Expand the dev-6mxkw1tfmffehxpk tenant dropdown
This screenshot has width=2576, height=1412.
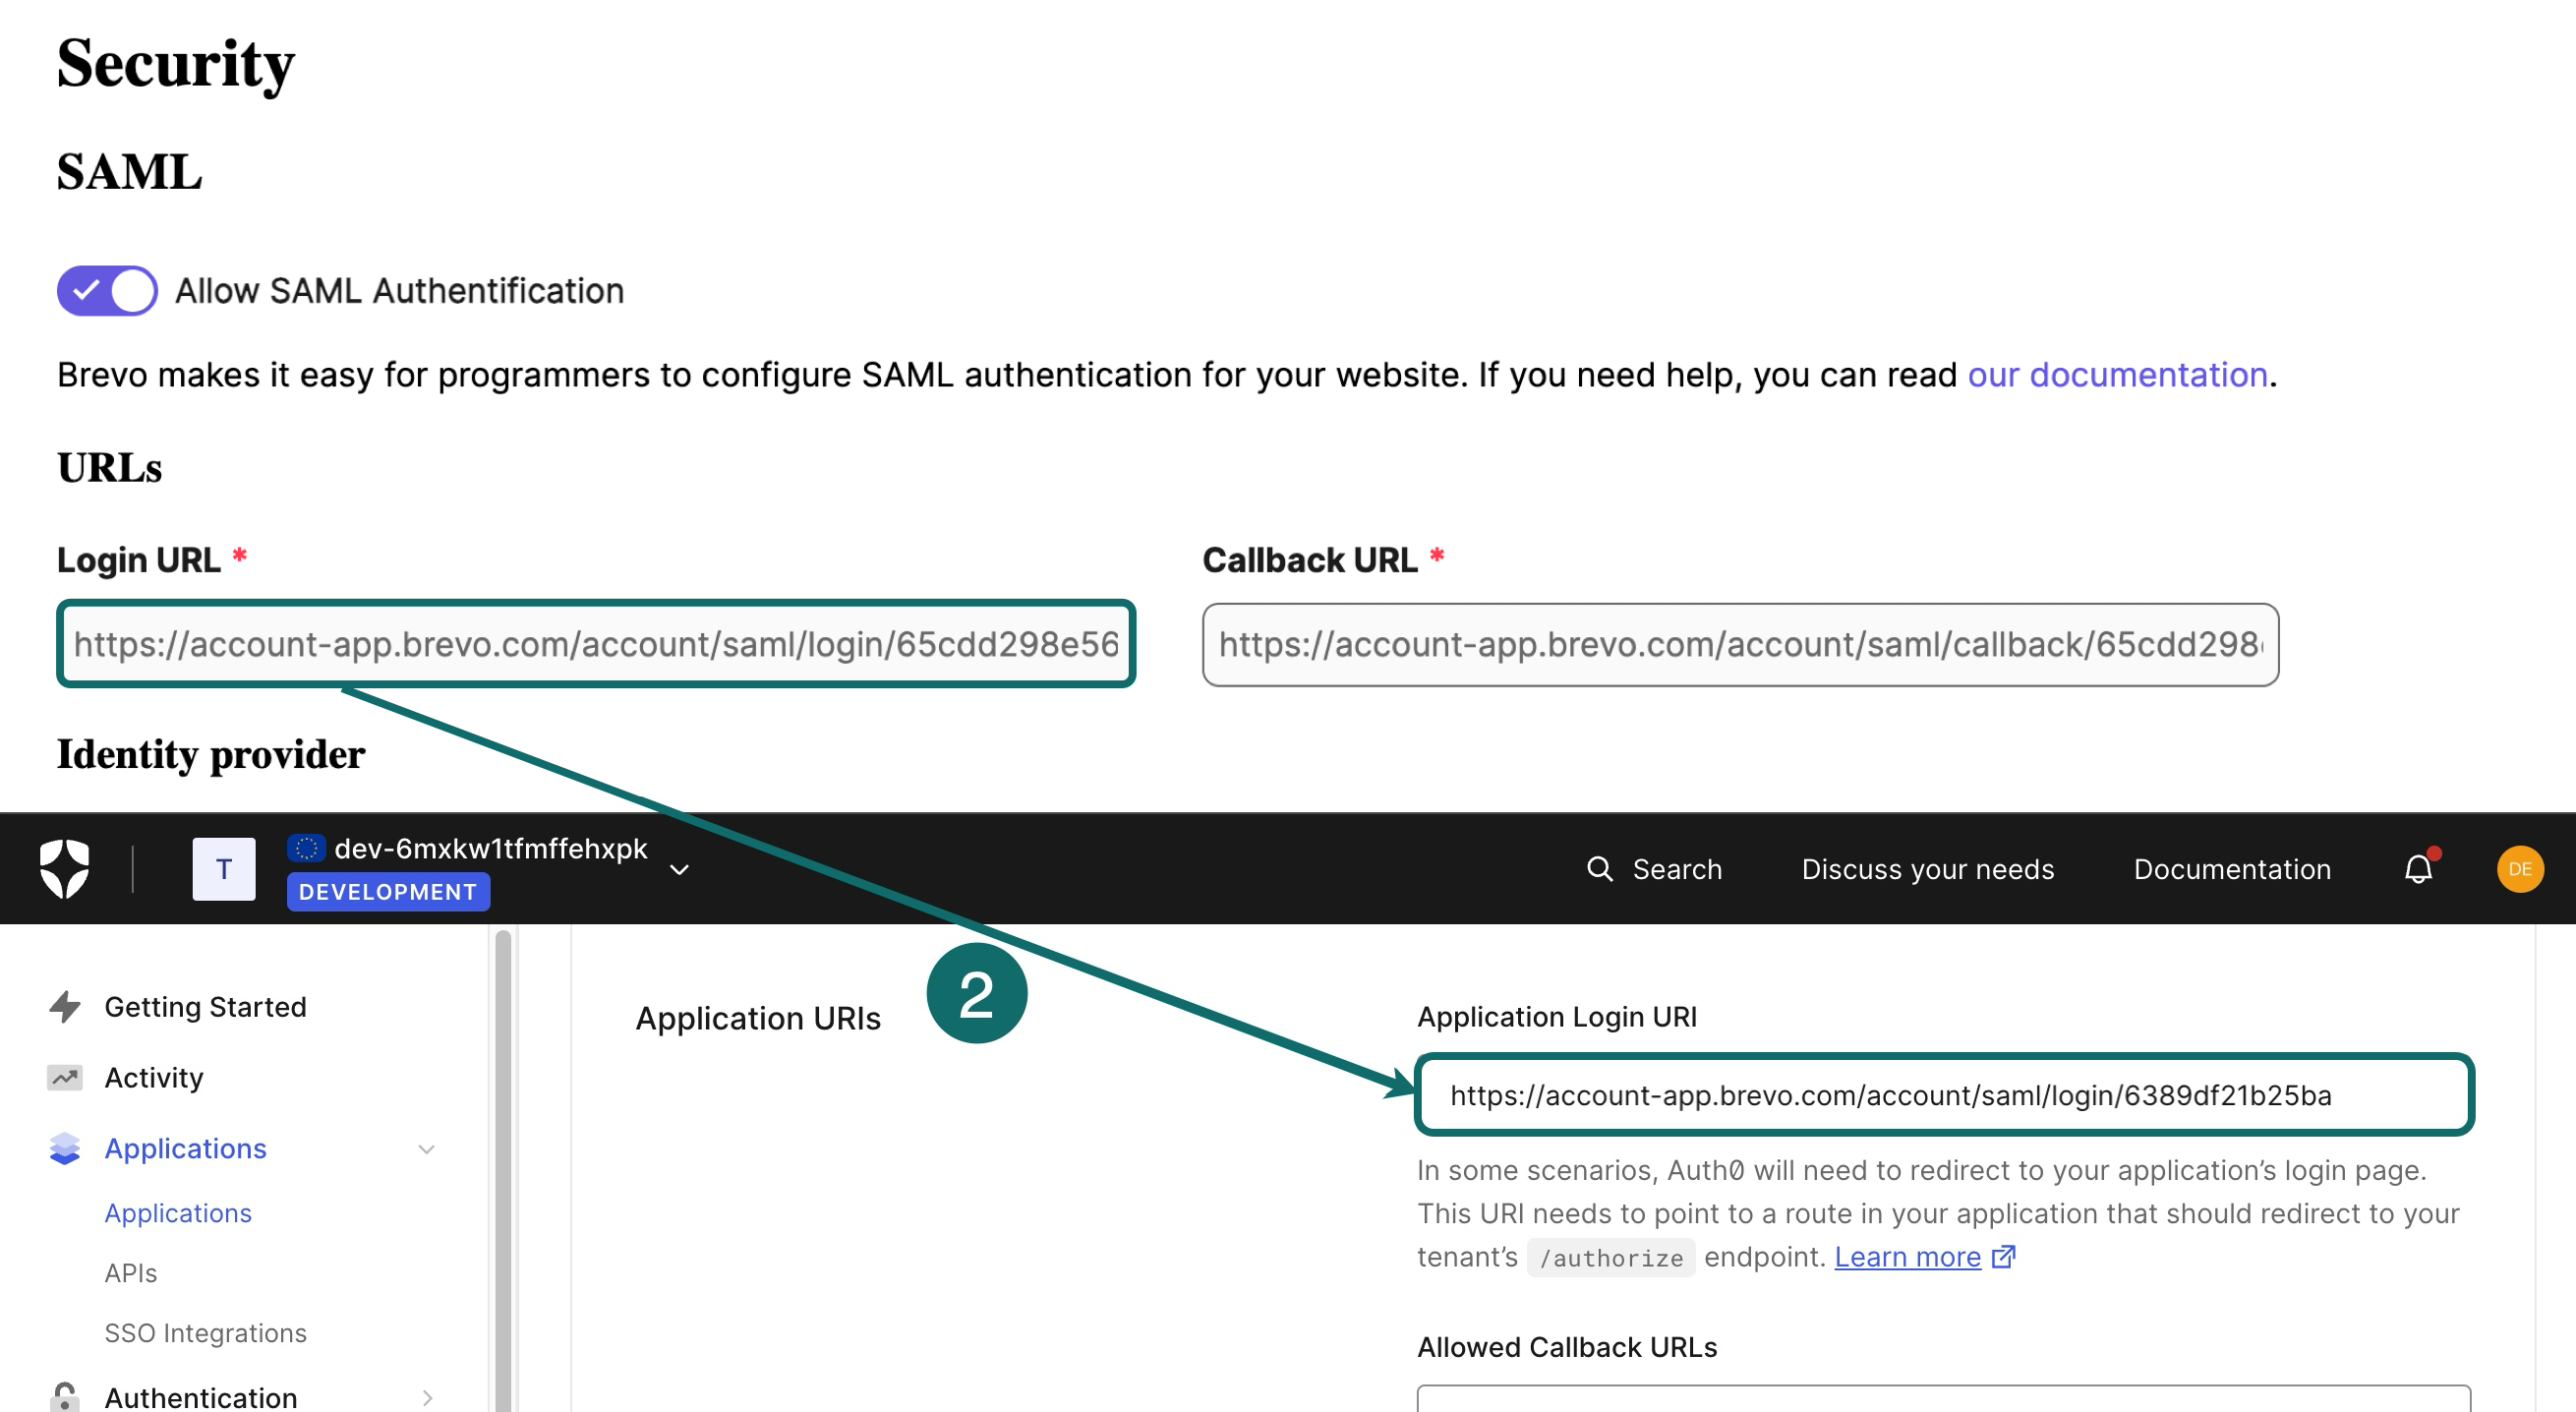click(x=679, y=870)
